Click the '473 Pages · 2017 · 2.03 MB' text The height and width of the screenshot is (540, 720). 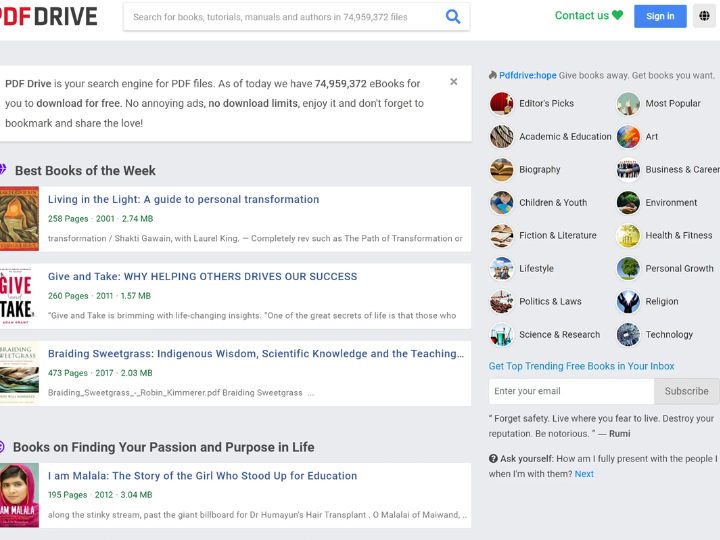[x=100, y=373]
